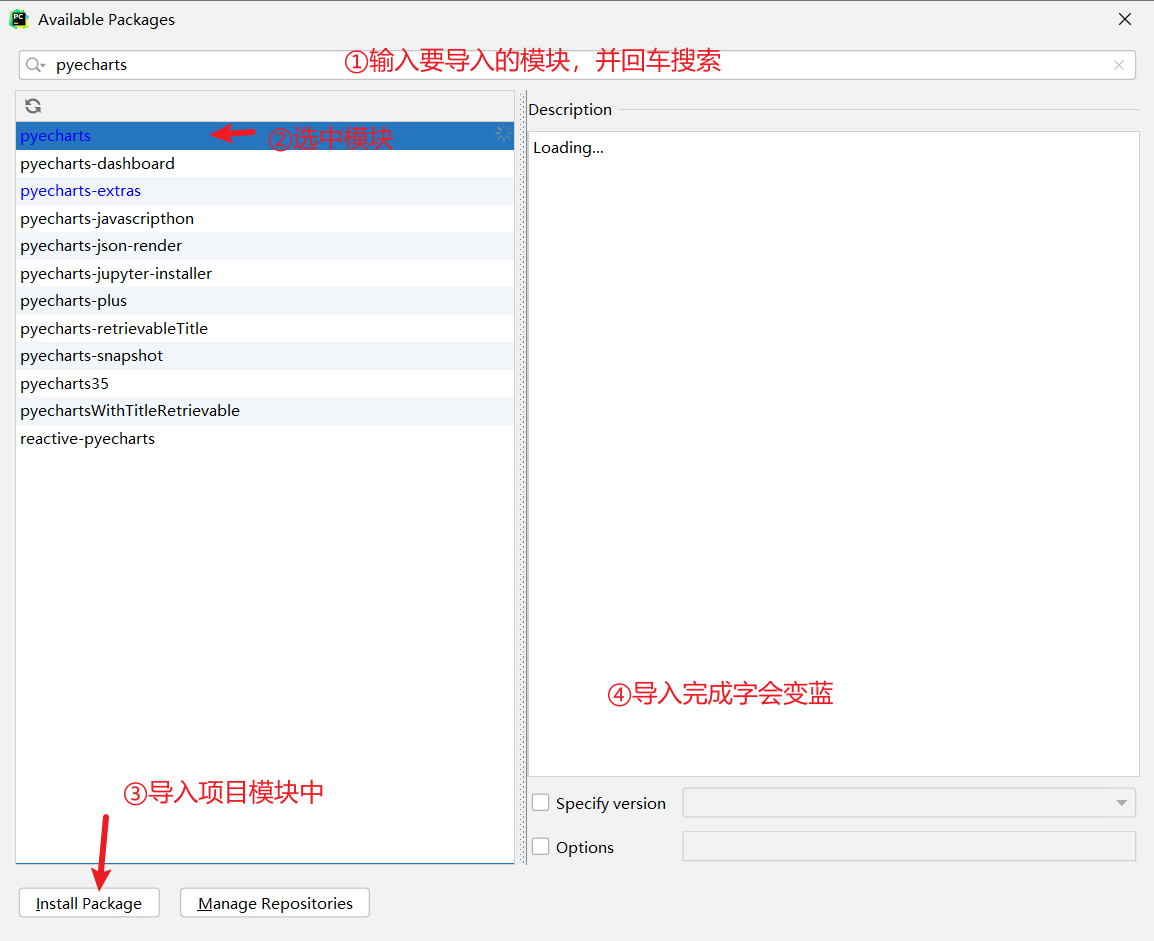Screen dimensions: 1154x941
Task: Click the Options text input field
Action: click(x=909, y=846)
